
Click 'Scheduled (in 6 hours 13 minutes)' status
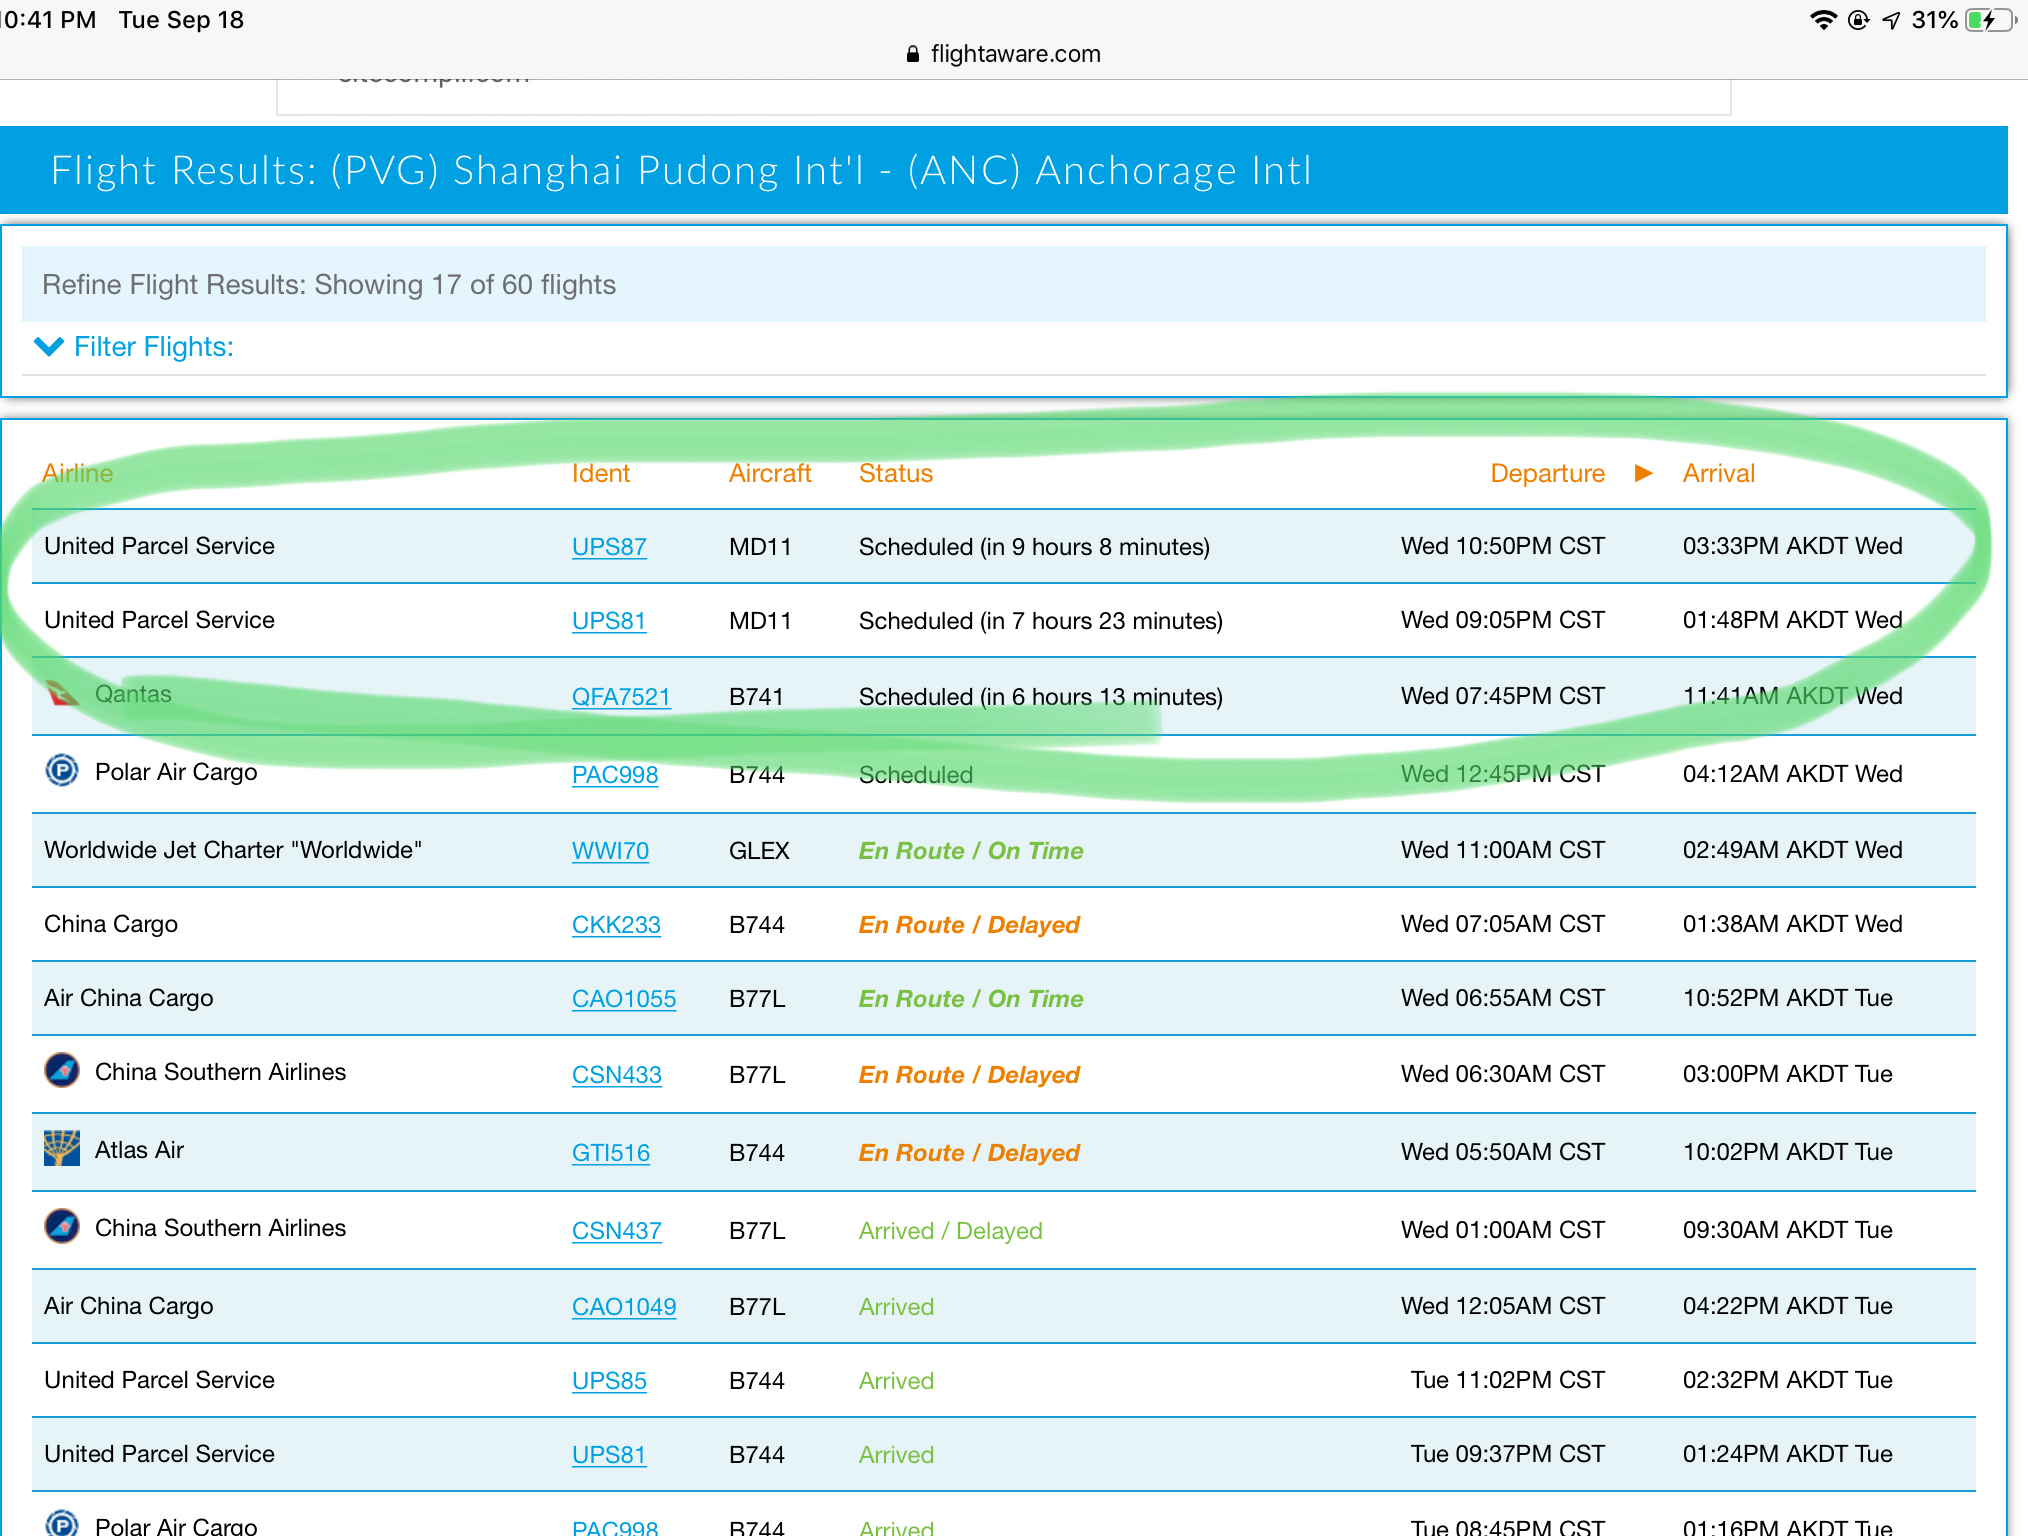(1041, 697)
